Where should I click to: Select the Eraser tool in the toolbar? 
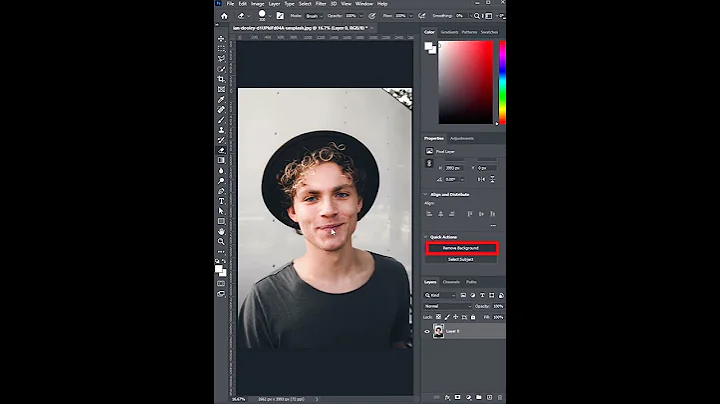[221, 150]
